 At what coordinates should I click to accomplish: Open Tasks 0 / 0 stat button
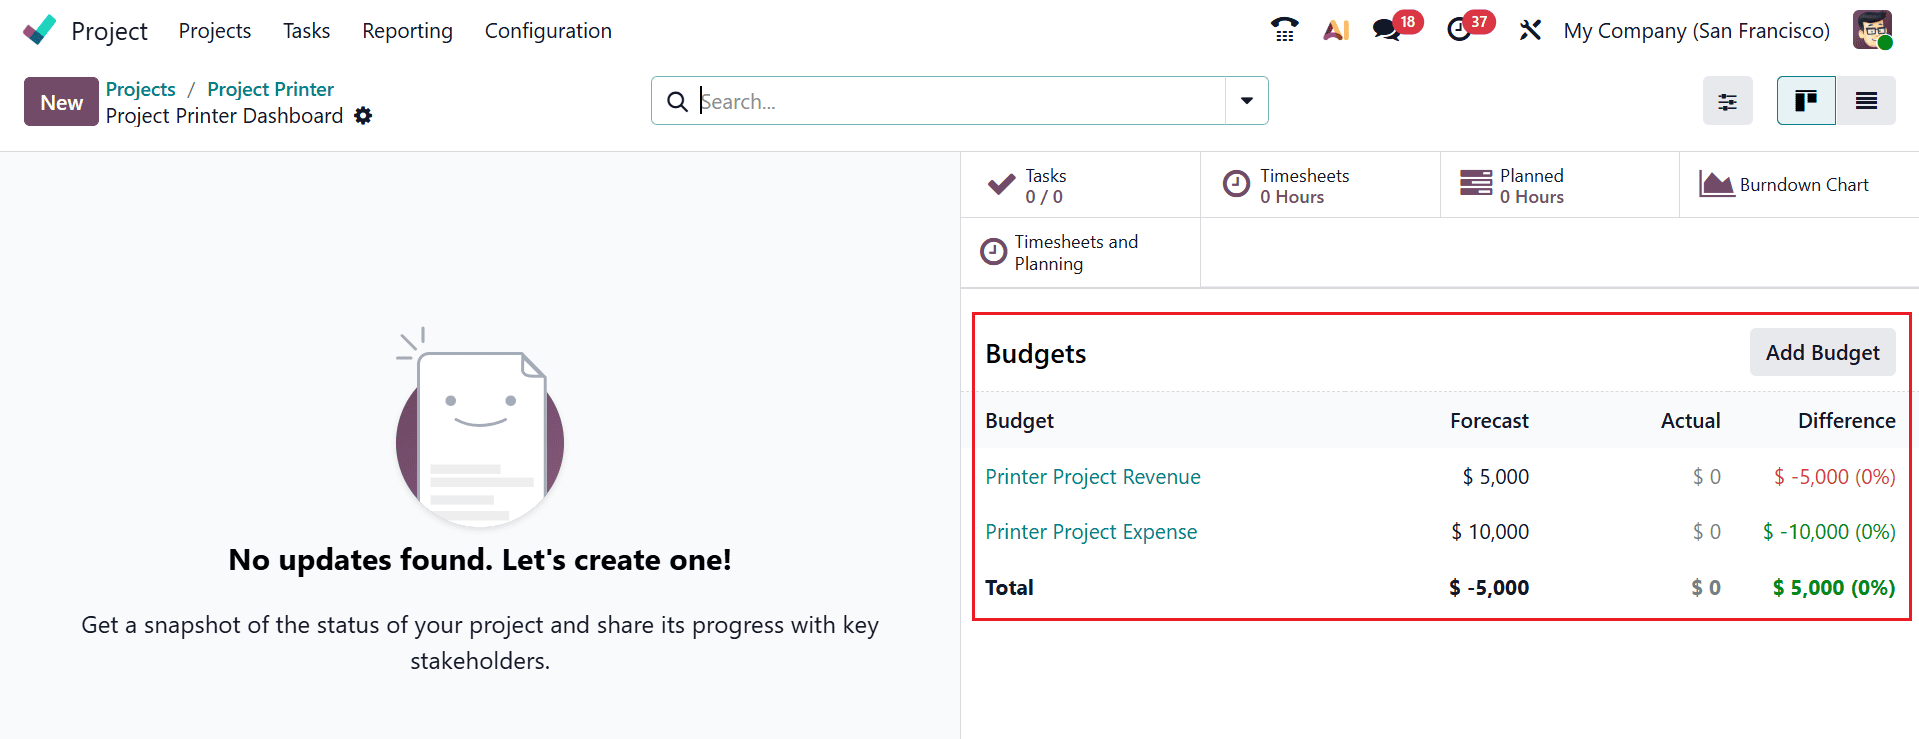click(x=1080, y=185)
